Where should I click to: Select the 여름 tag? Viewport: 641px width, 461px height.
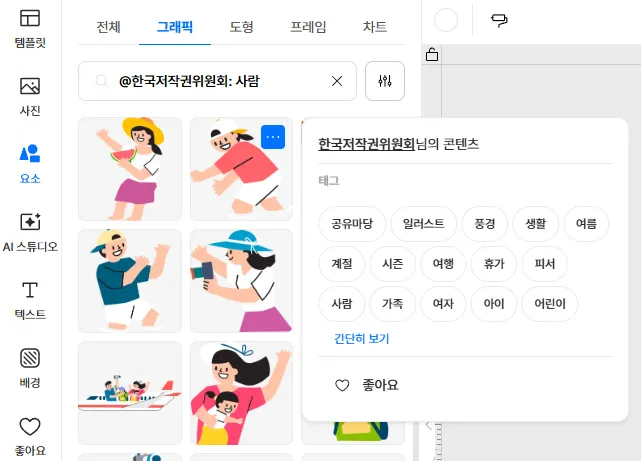[586, 224]
